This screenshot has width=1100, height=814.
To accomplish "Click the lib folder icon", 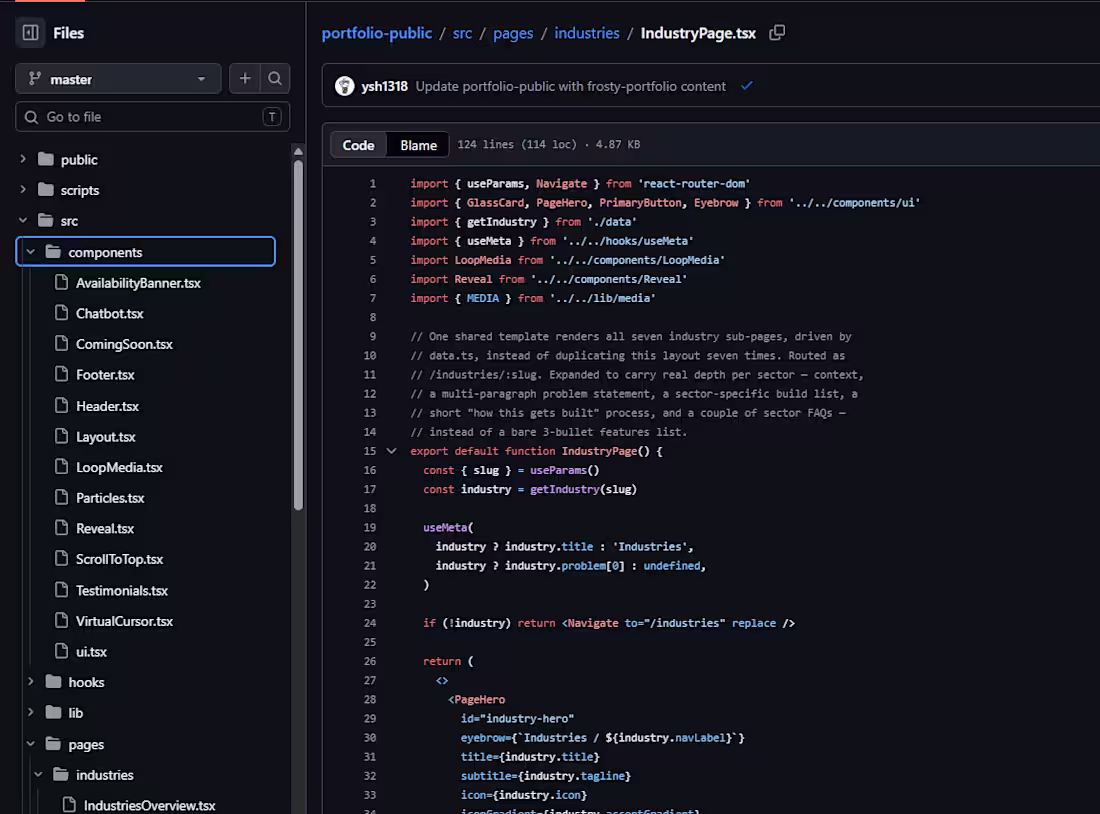I will pos(53,712).
